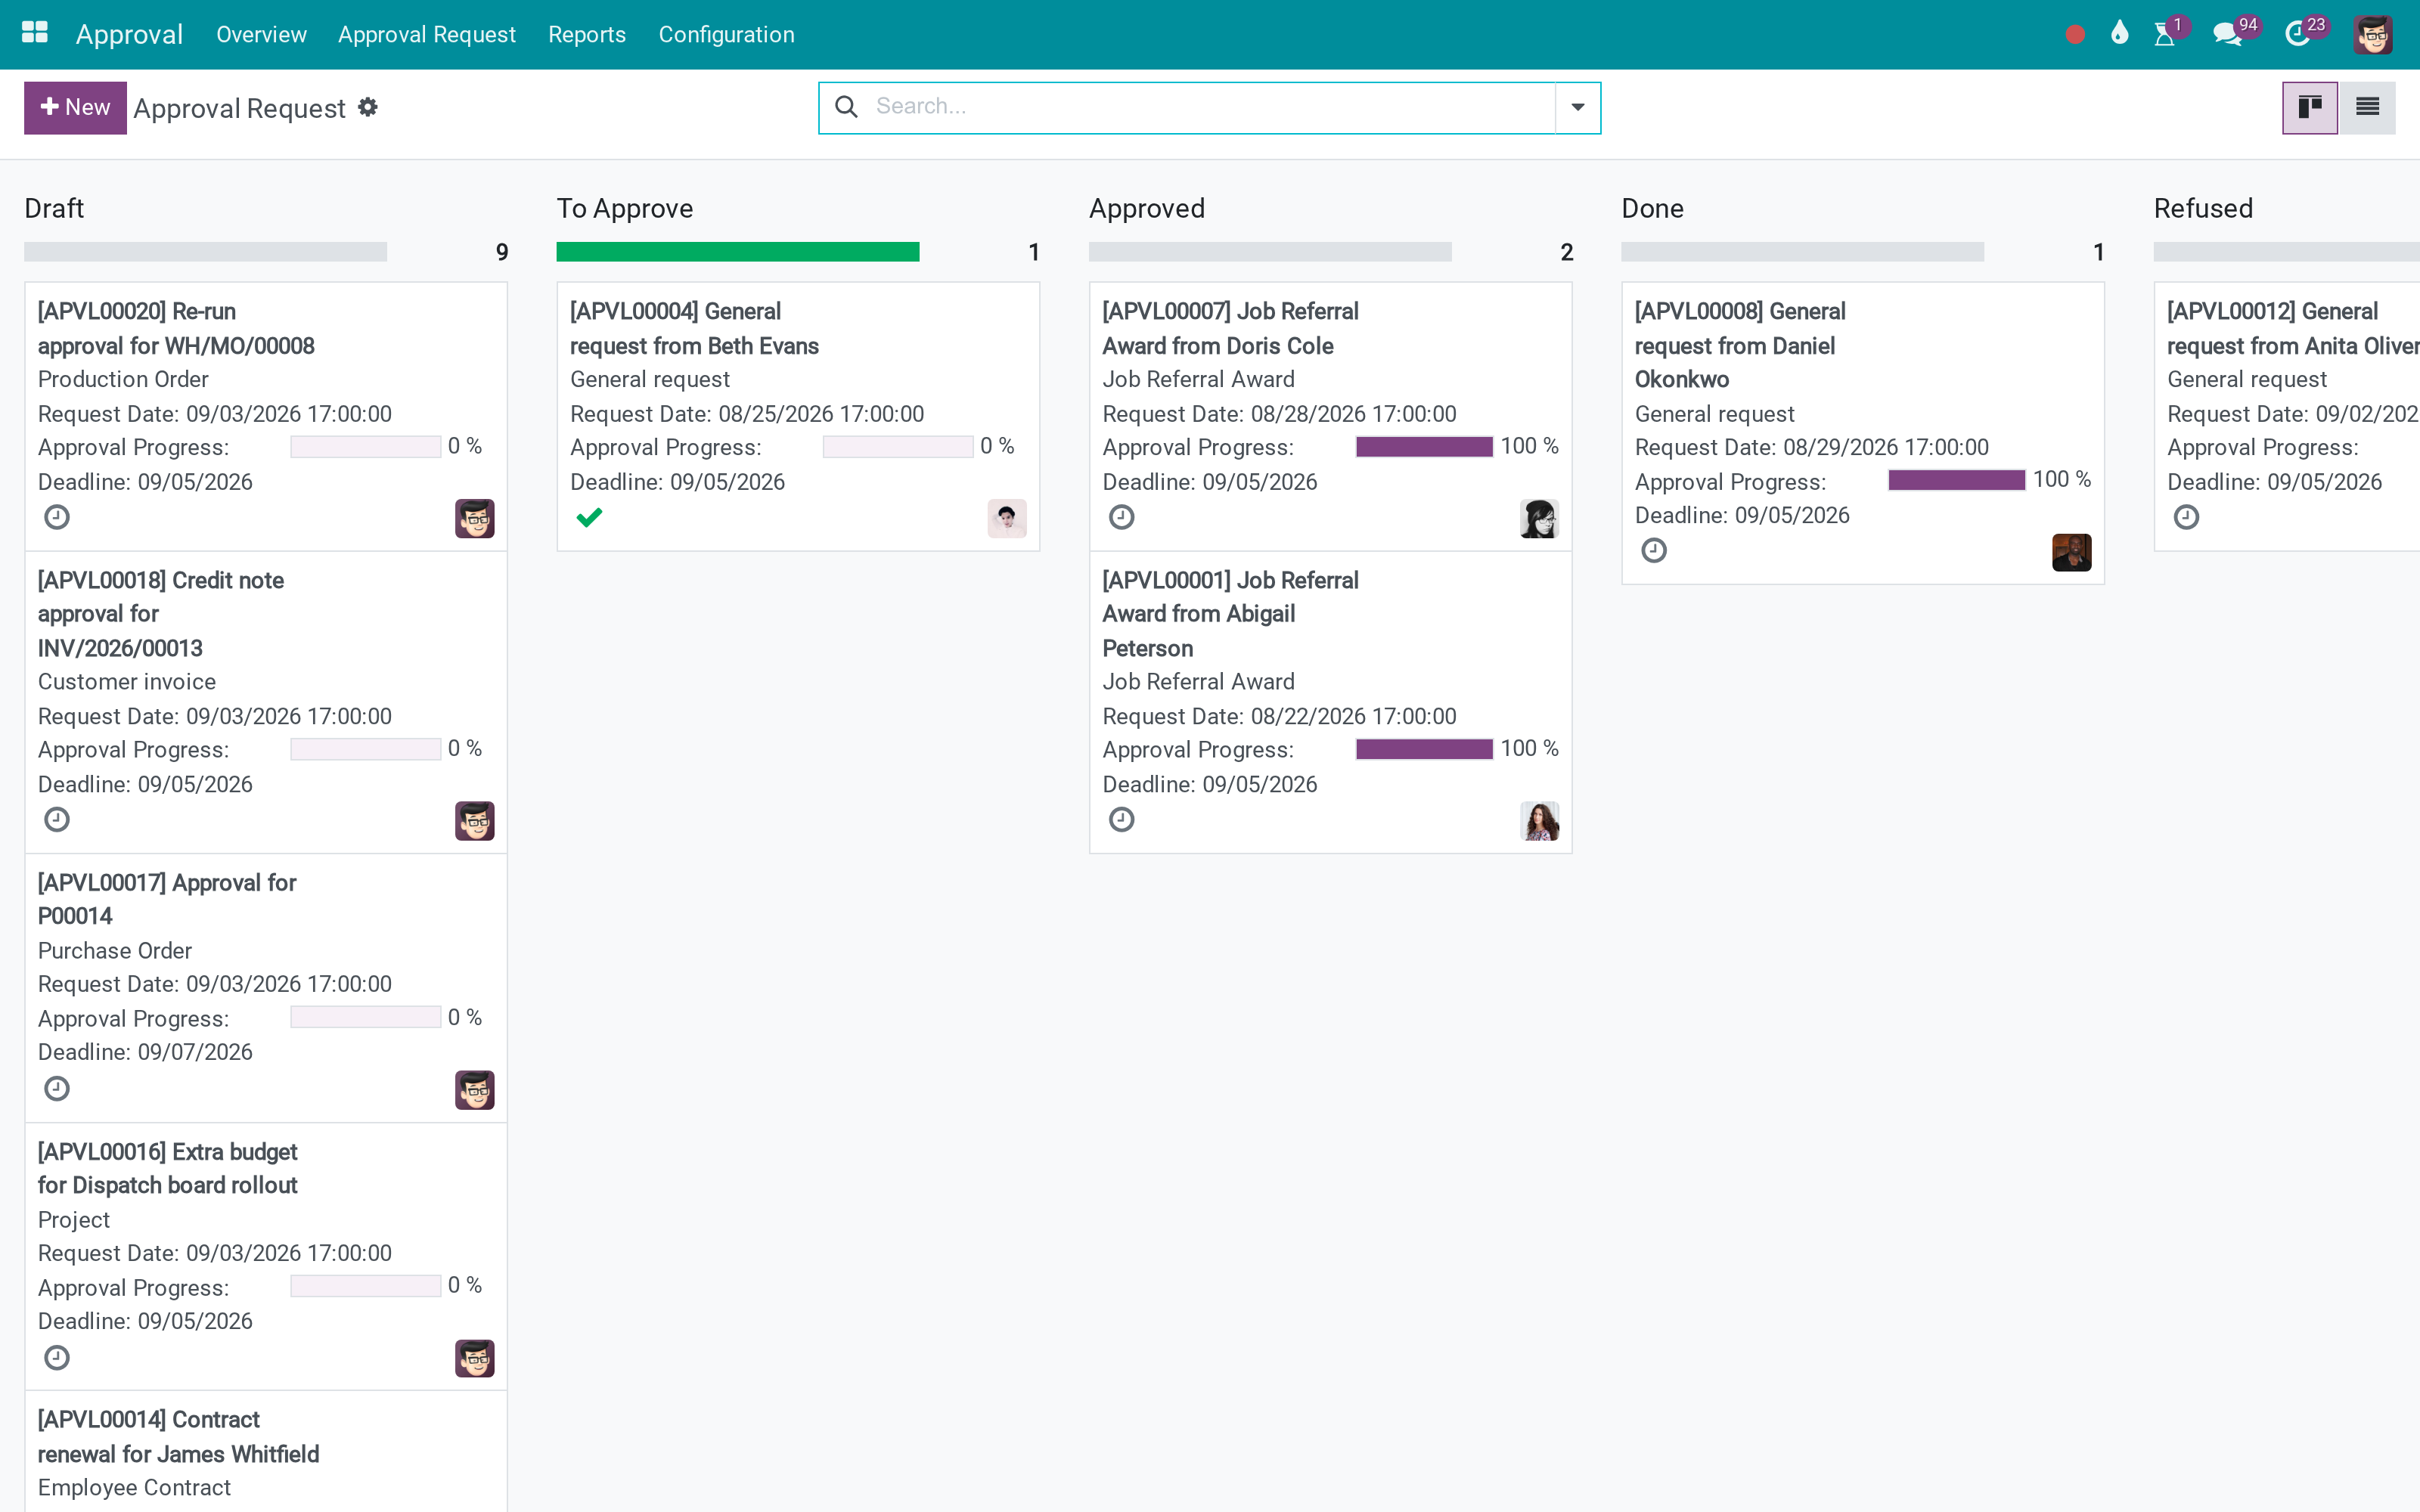2420x1512 pixels.
Task: Click the approval progress bar on APVL00007 card
Action: click(1425, 447)
